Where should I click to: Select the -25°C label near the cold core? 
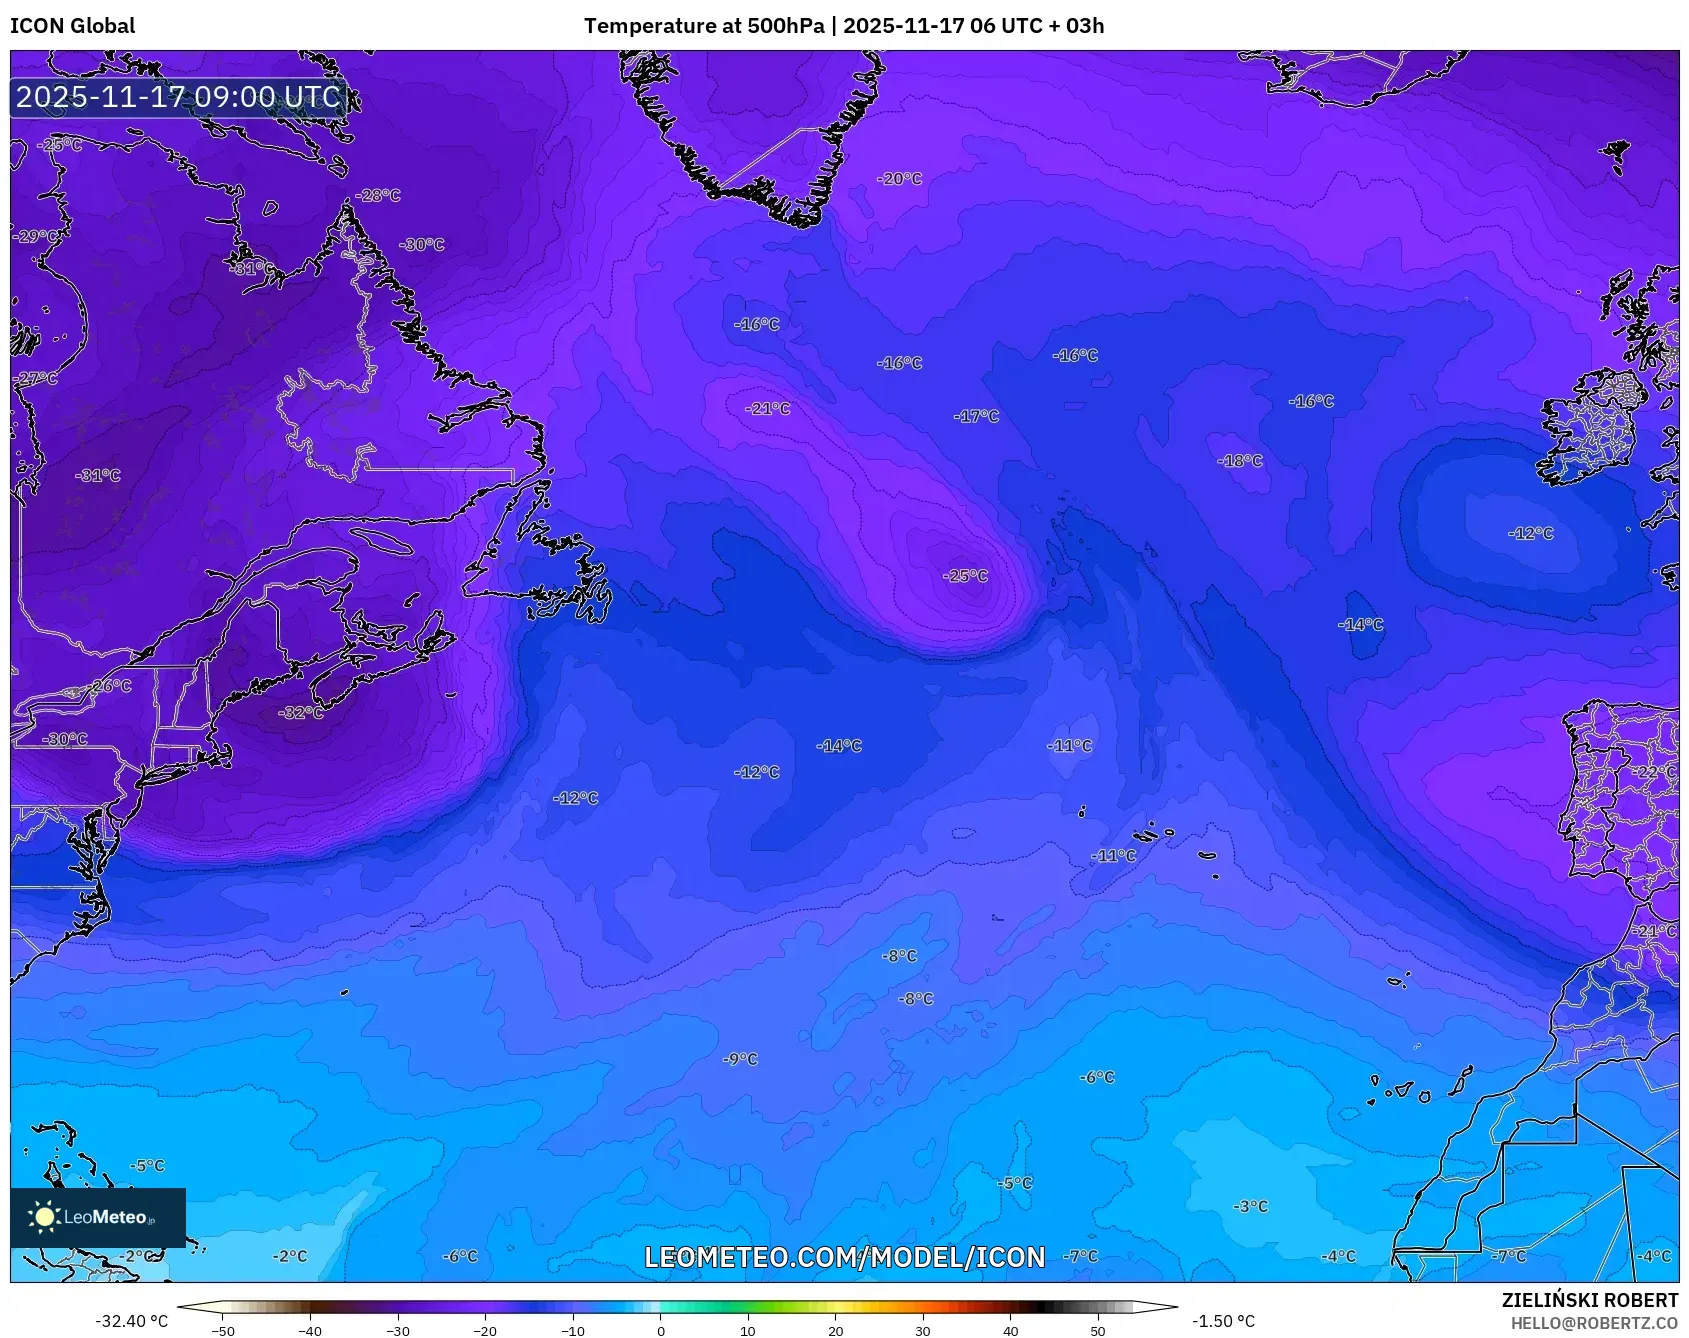965,576
